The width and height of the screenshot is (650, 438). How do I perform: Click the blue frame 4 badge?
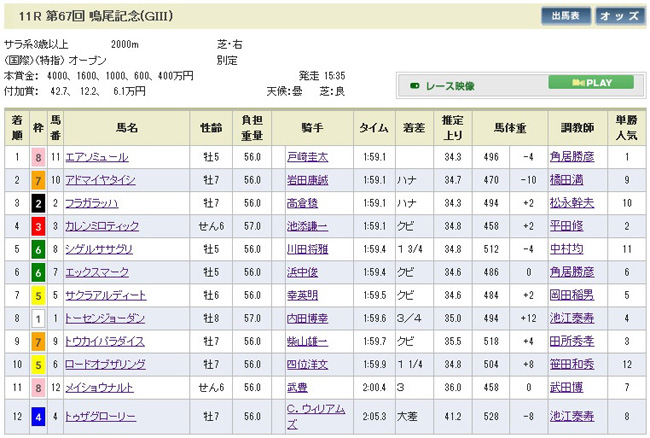click(38, 415)
